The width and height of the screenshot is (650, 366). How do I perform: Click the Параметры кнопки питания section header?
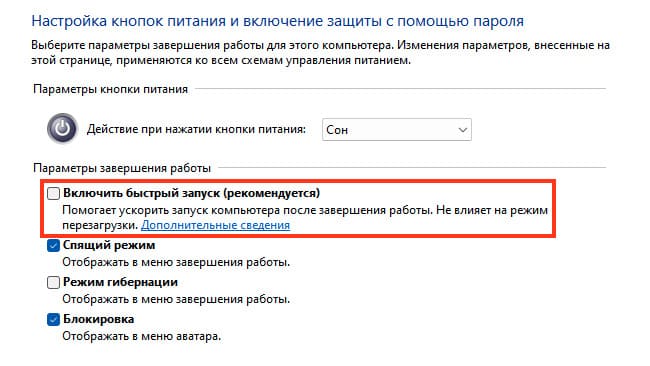[x=110, y=89]
